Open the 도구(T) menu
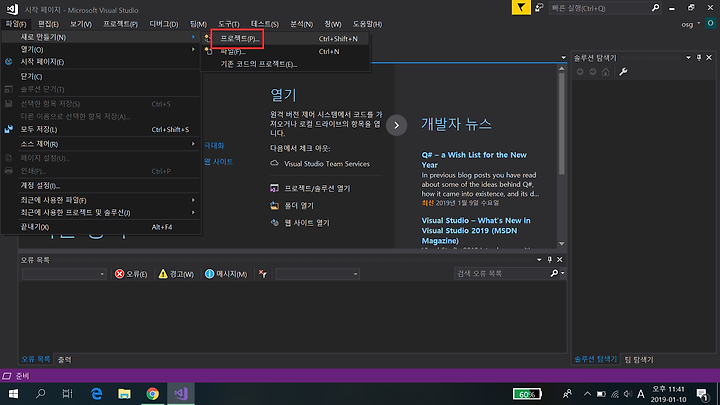The height and width of the screenshot is (405, 720). click(228, 24)
